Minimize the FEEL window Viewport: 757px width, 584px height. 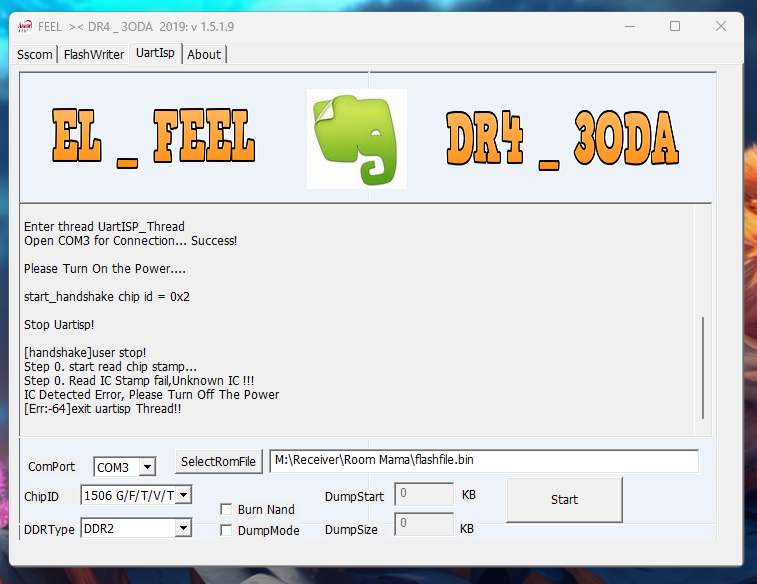(x=630, y=26)
